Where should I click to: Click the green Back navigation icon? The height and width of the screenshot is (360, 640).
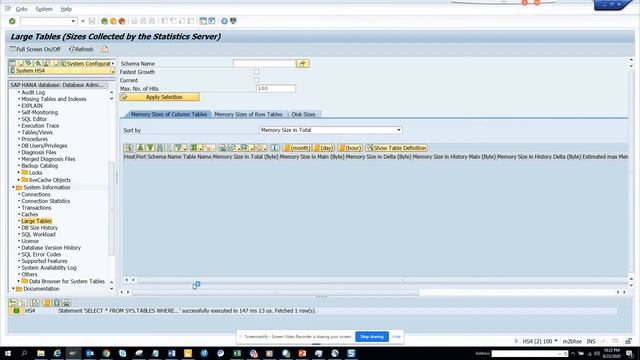[104, 21]
